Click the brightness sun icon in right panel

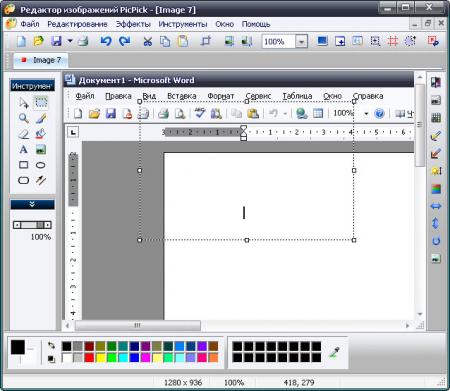(x=436, y=171)
